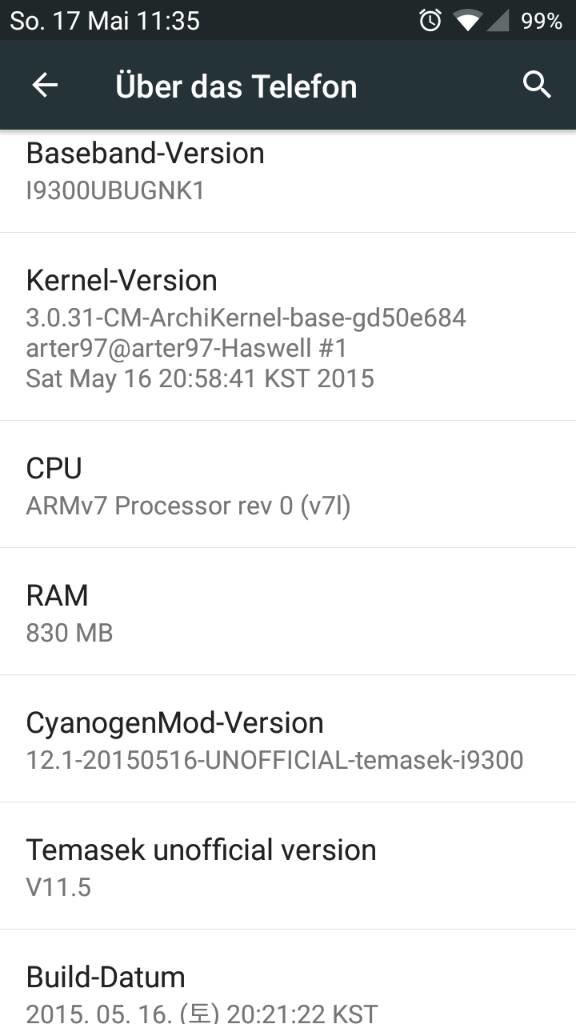Viewport: 576px width, 1024px height.
Task: Tap the arter97@arter97-Haswell kernel line
Action: pyautogui.click(x=186, y=348)
